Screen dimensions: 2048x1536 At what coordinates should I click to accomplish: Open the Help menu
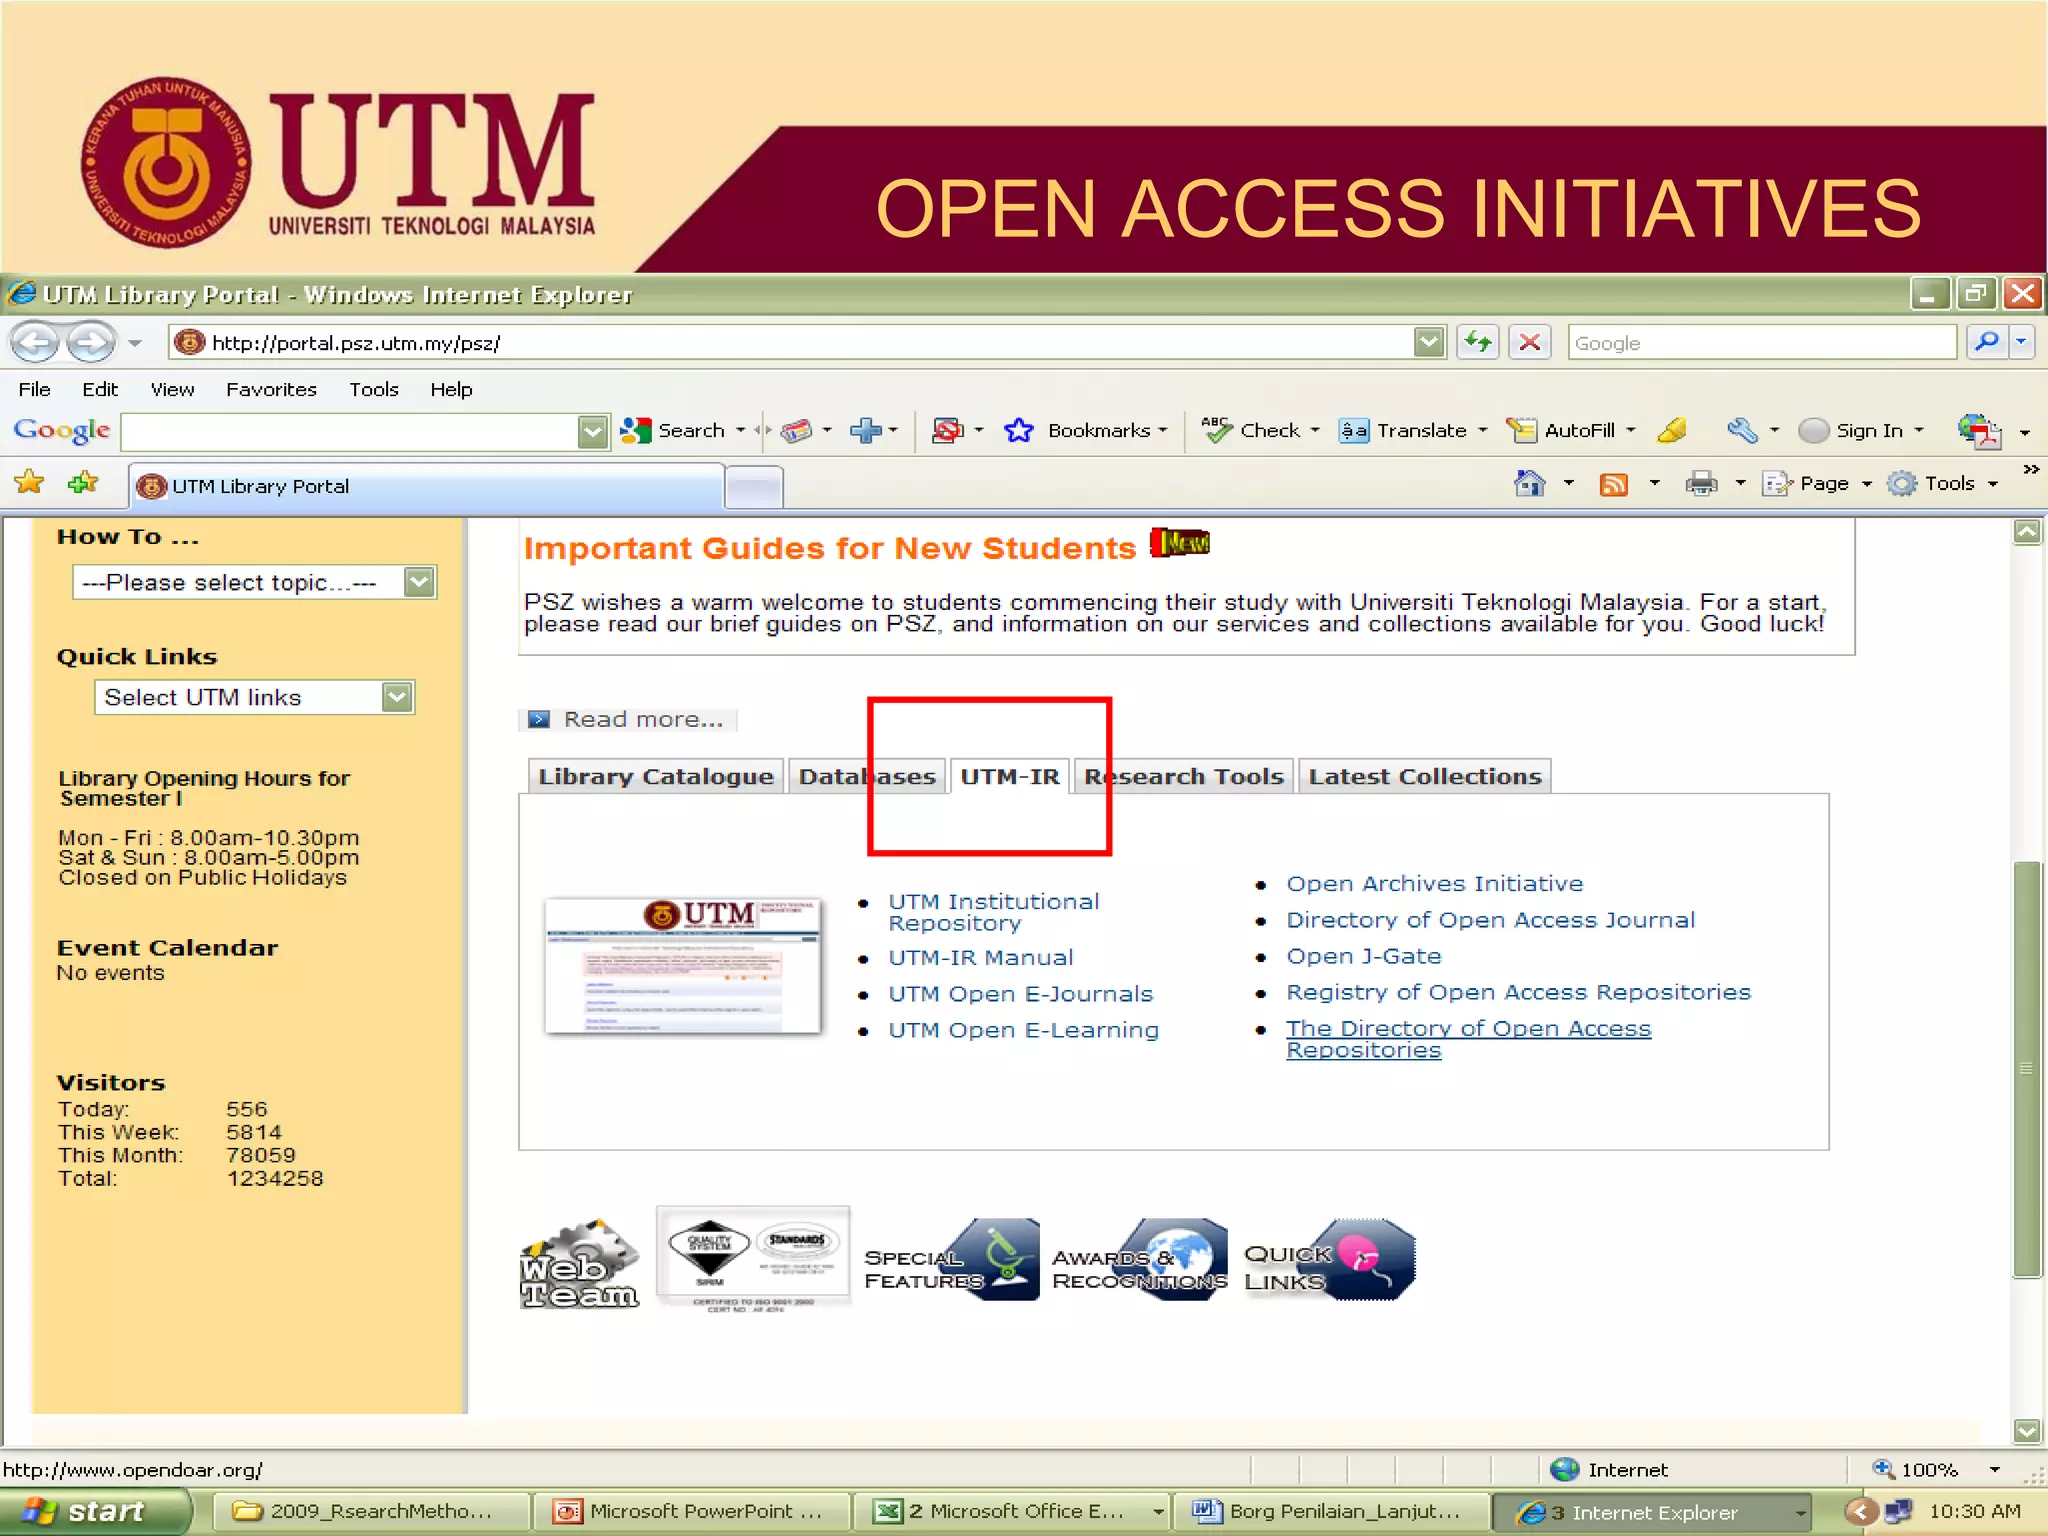[x=451, y=390]
